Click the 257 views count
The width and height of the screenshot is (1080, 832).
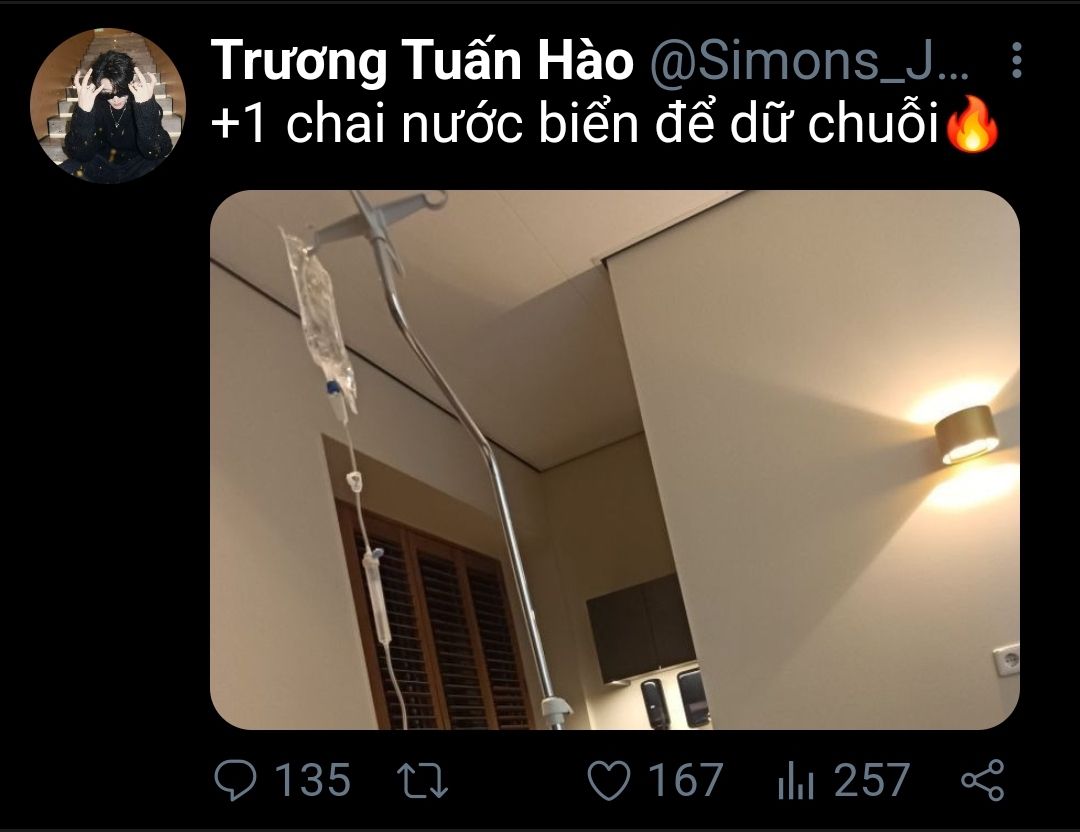click(x=872, y=780)
